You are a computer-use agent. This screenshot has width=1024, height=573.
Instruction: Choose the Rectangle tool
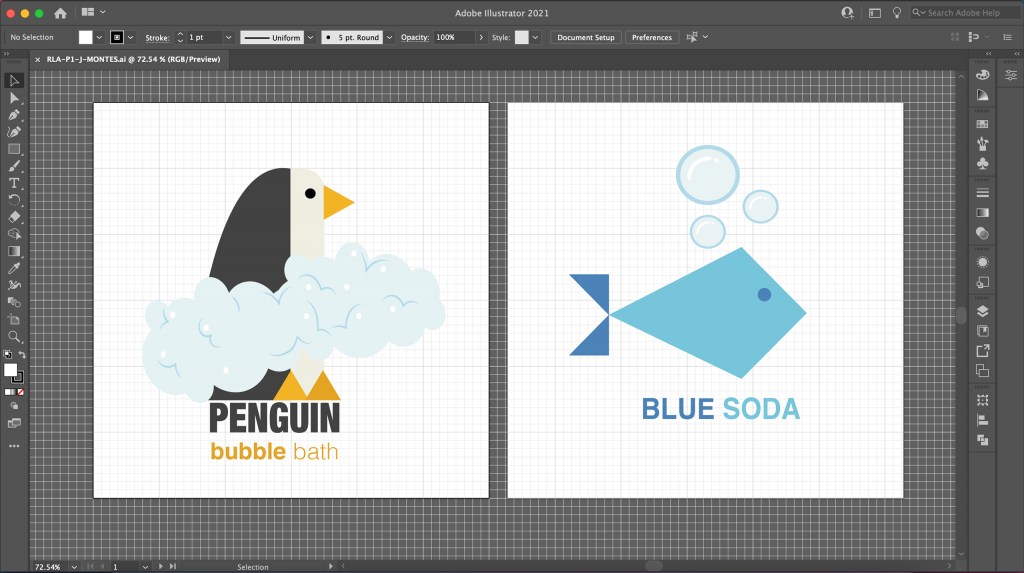pos(14,149)
